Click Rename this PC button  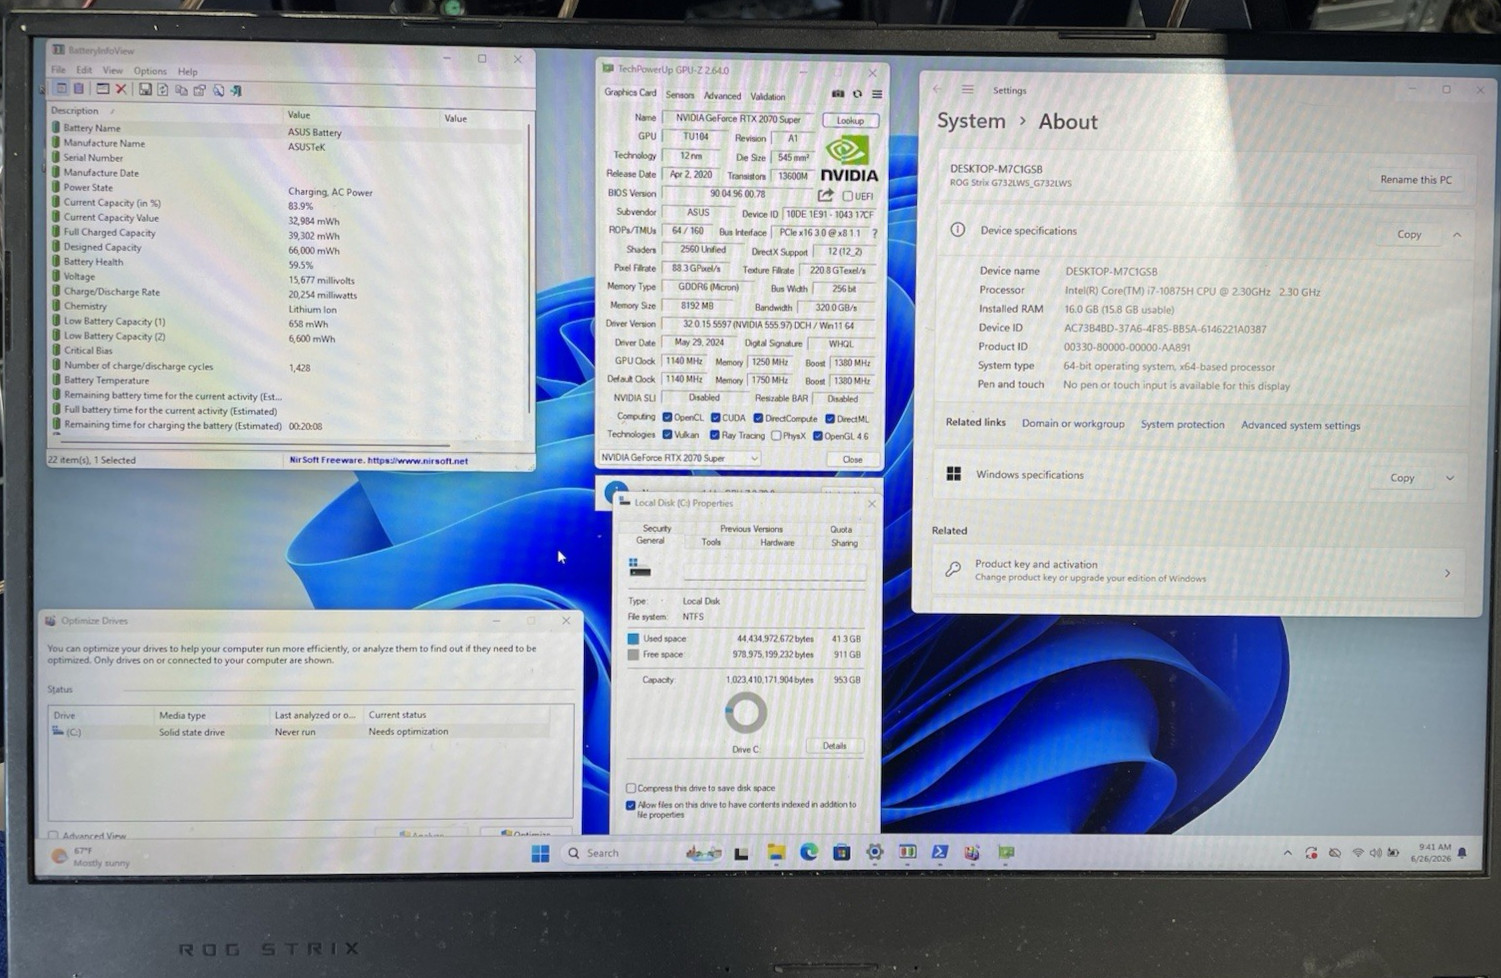point(1416,180)
